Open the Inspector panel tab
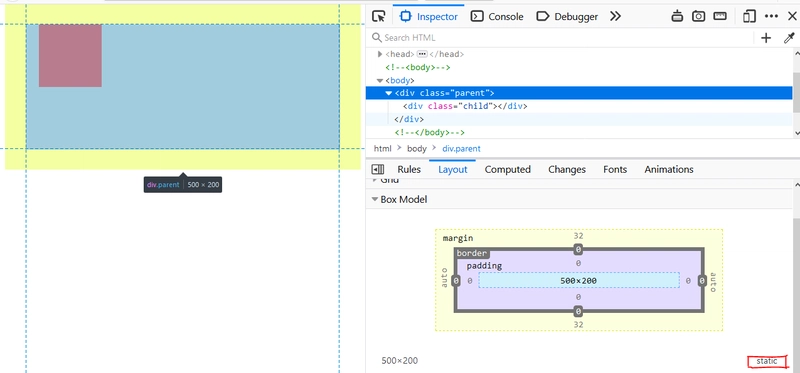This screenshot has height=373, width=800. click(x=429, y=16)
